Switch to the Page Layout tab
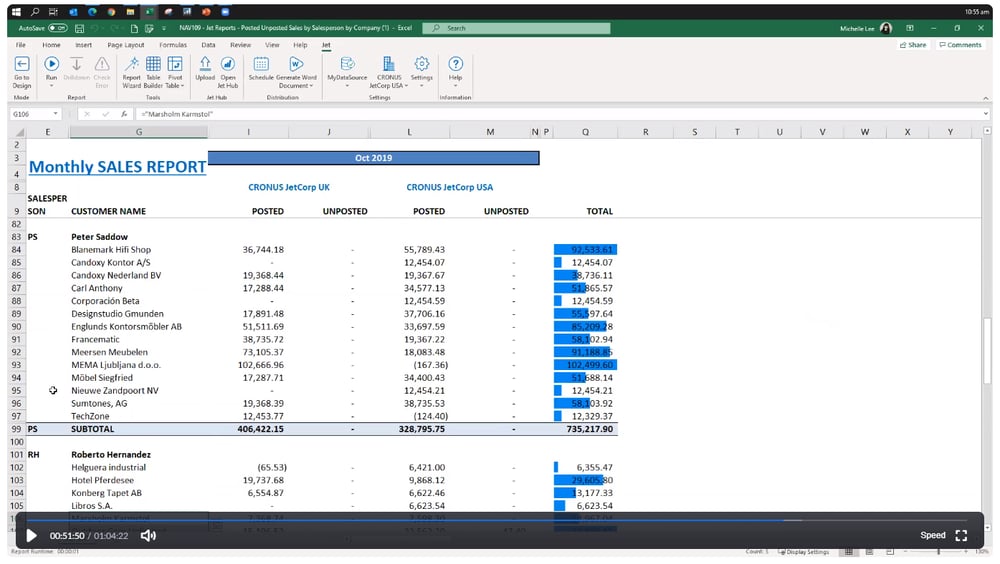The image size is (1000, 564). [126, 45]
